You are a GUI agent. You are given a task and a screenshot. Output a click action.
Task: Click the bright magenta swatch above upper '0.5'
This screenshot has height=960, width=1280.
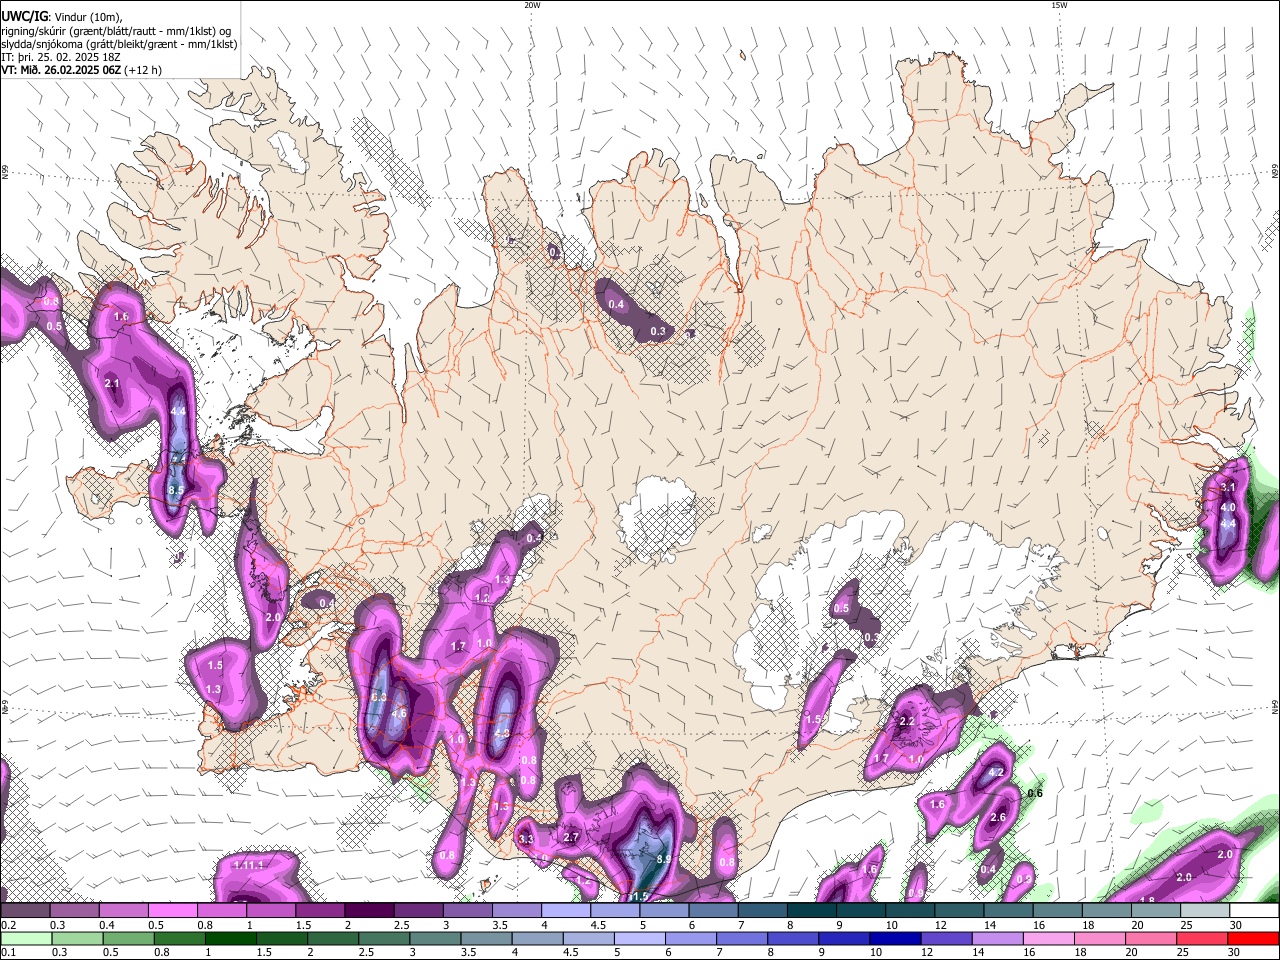[172, 911]
